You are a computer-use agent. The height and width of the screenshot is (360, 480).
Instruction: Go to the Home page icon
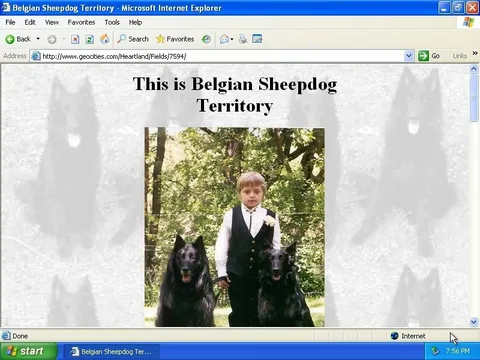105,39
